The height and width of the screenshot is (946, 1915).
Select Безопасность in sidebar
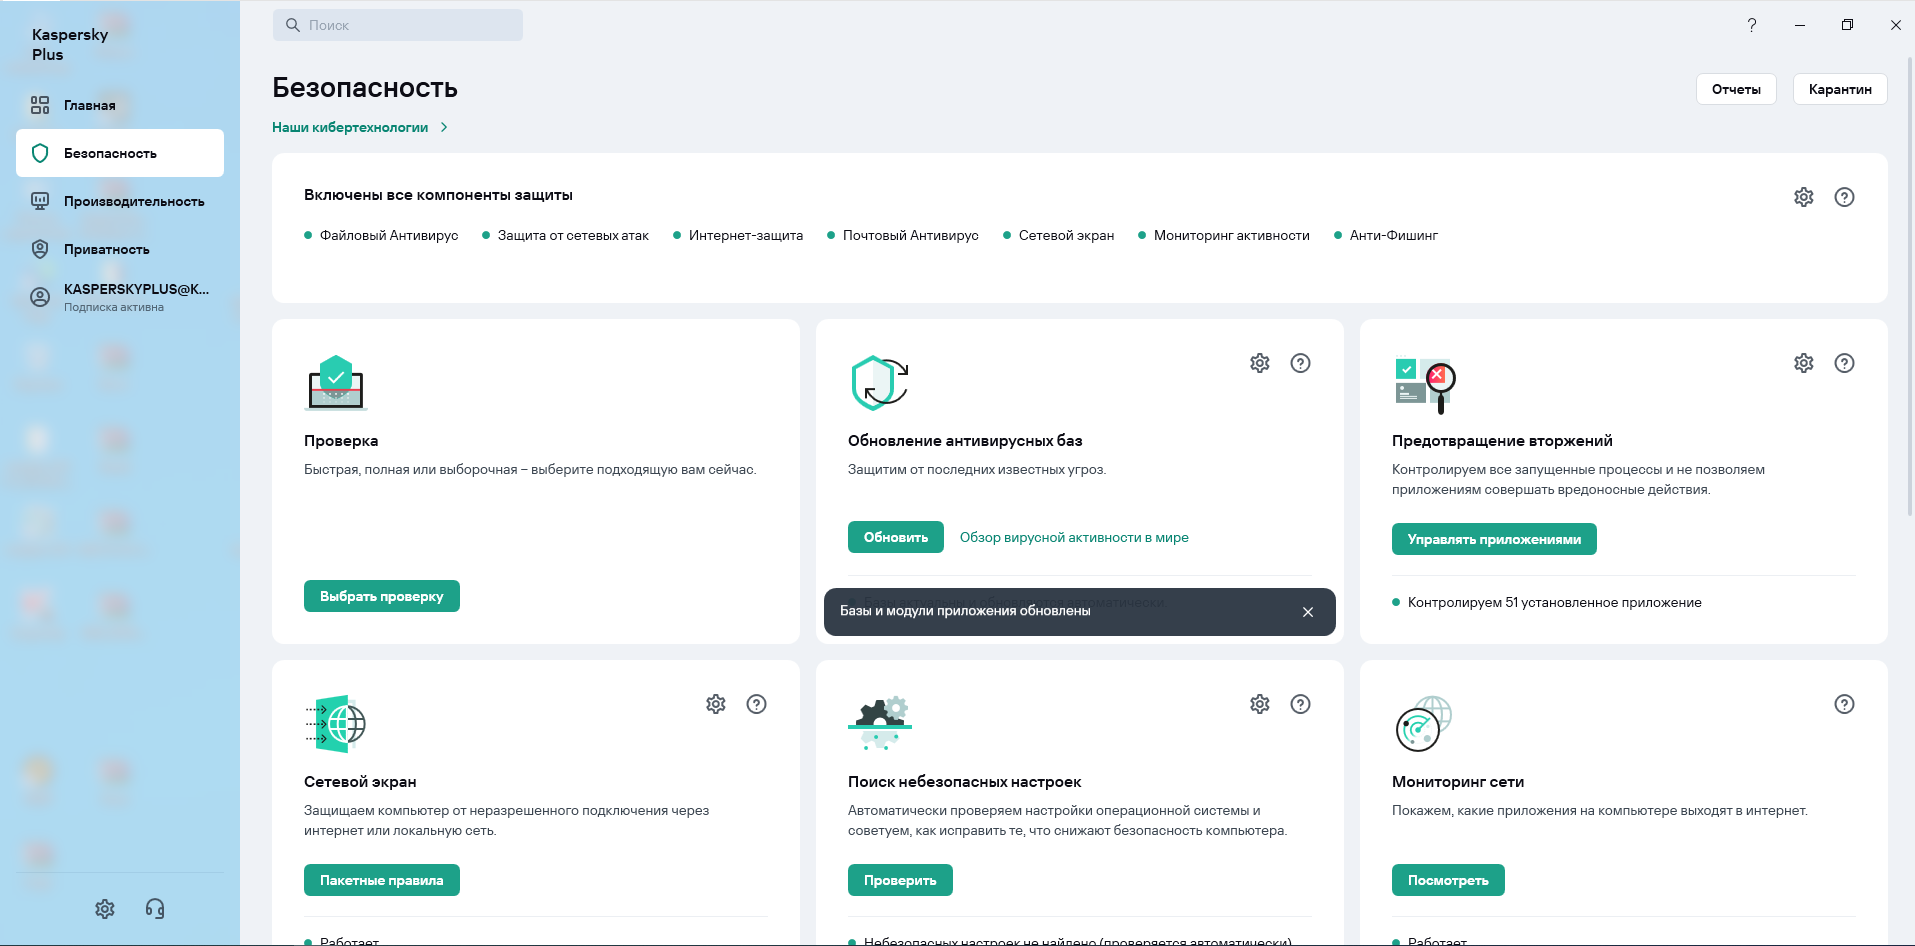coord(120,153)
